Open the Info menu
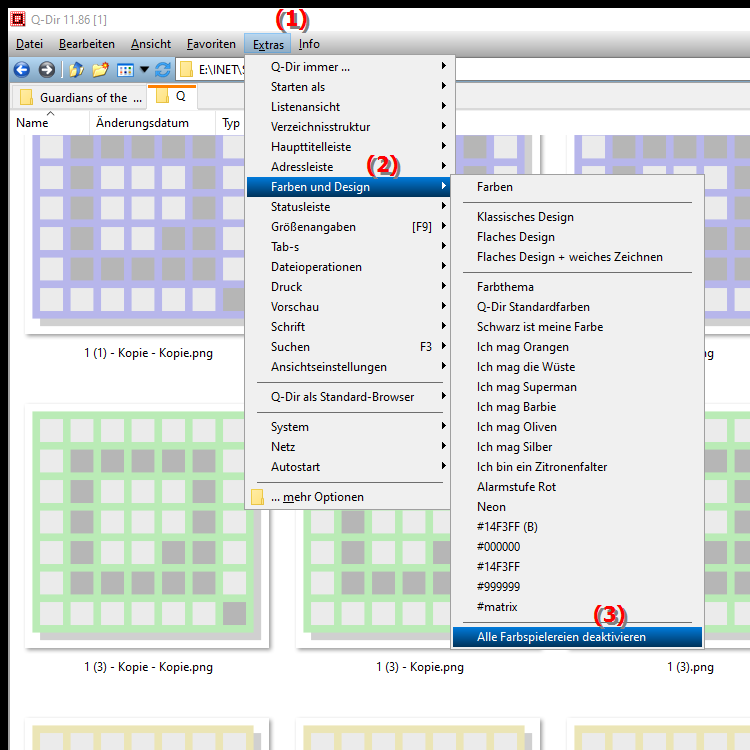Viewport: 750px width, 750px height. tap(309, 44)
